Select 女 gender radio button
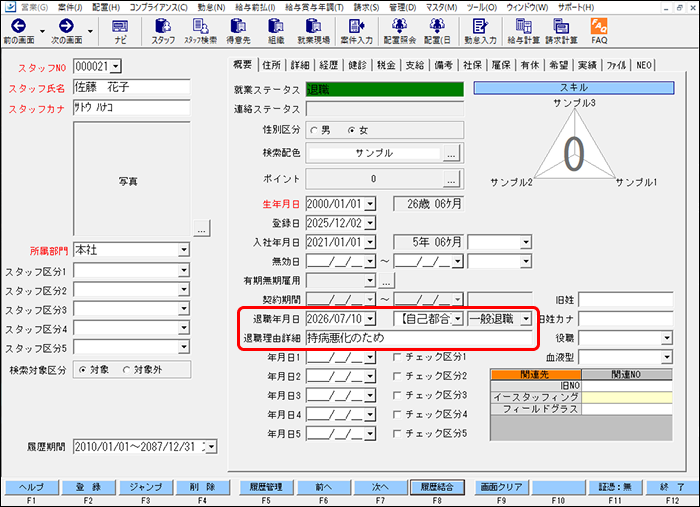The width and height of the screenshot is (700, 507). [352, 130]
